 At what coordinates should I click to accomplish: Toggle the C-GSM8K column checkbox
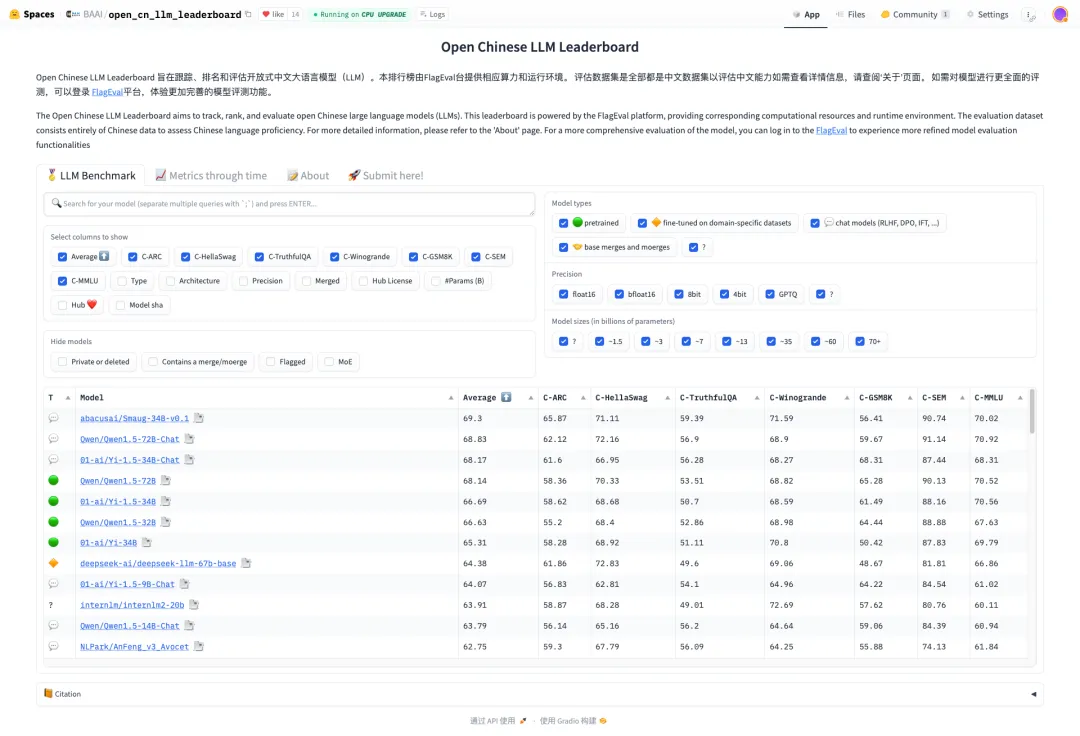[413, 257]
